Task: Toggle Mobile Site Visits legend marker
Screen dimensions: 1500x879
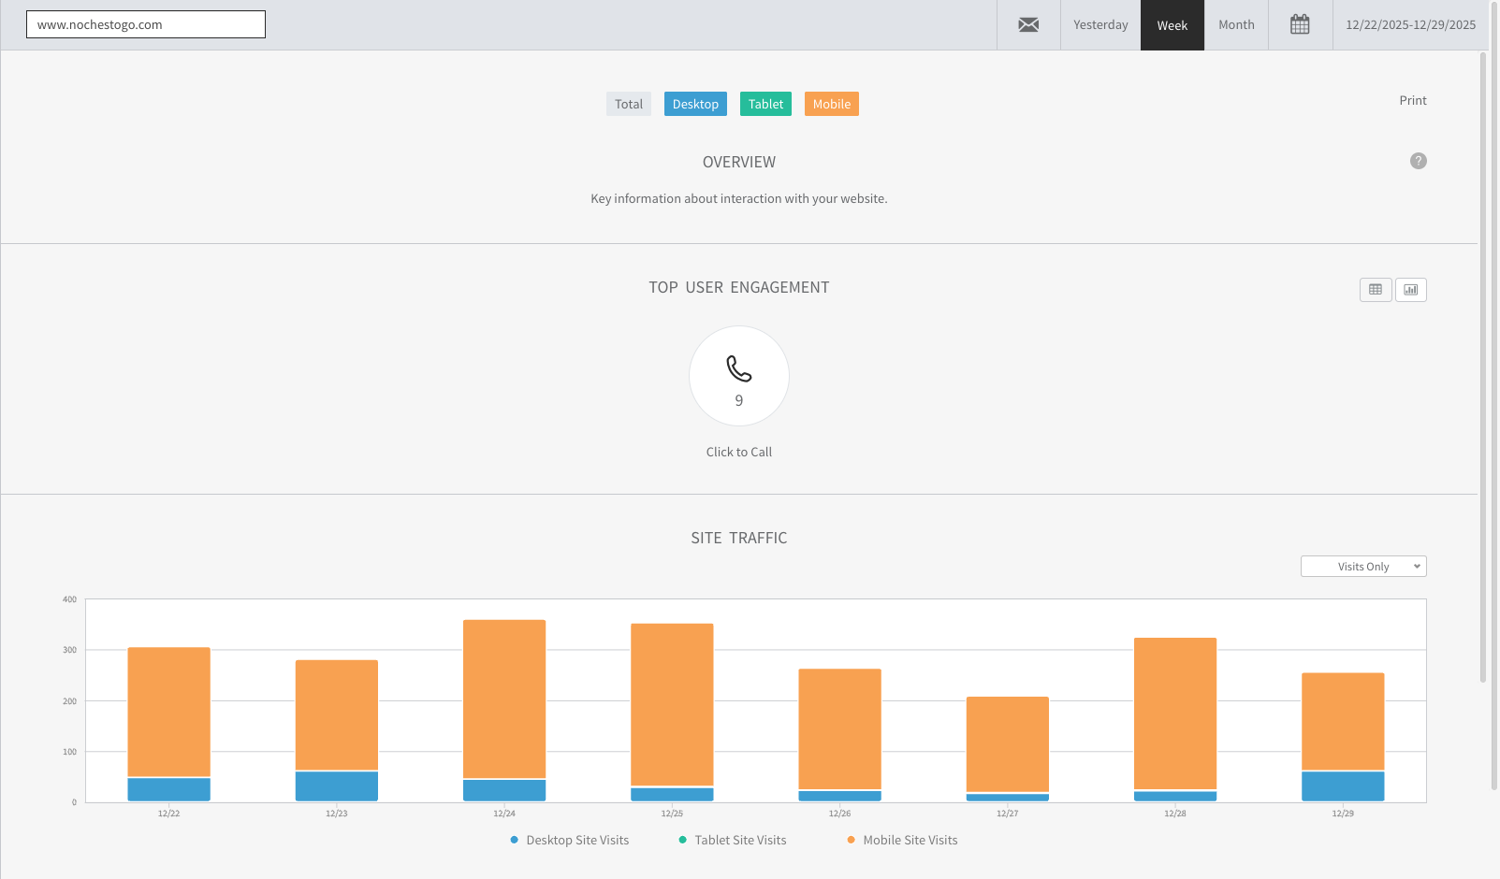Action: coord(851,840)
